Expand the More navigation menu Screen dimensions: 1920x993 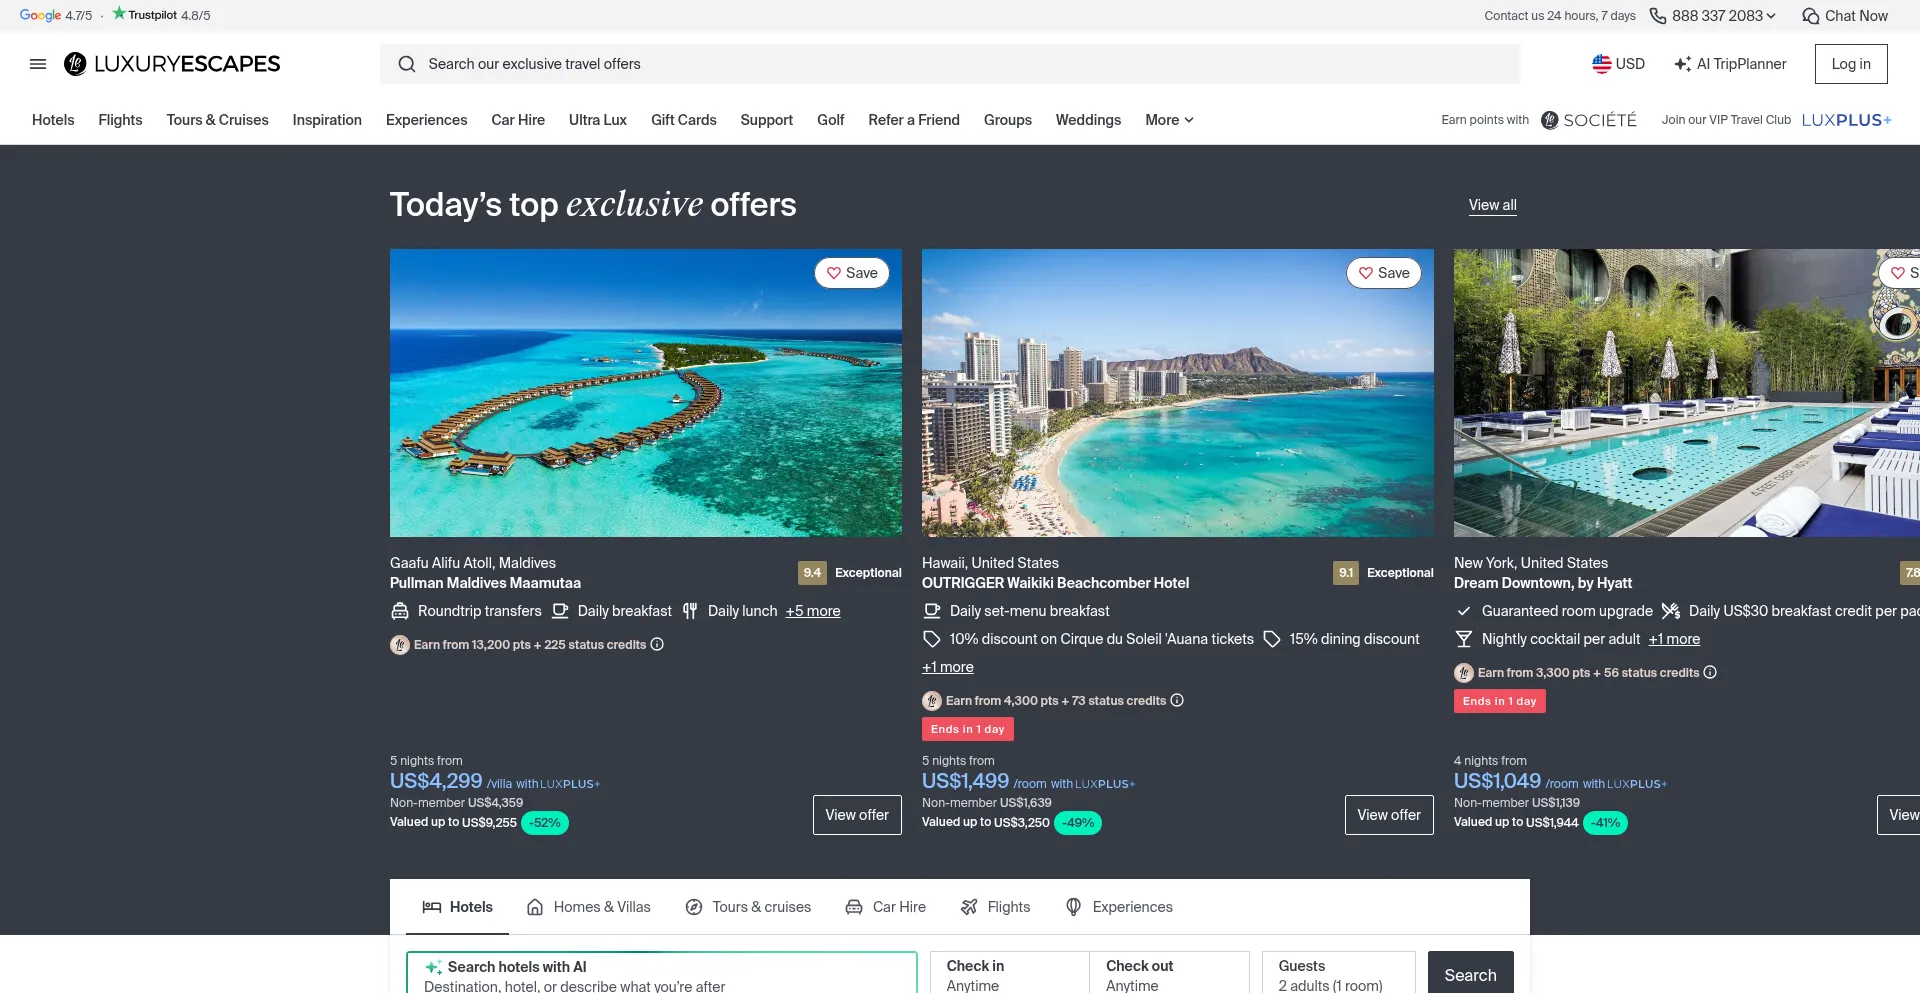click(x=1169, y=120)
